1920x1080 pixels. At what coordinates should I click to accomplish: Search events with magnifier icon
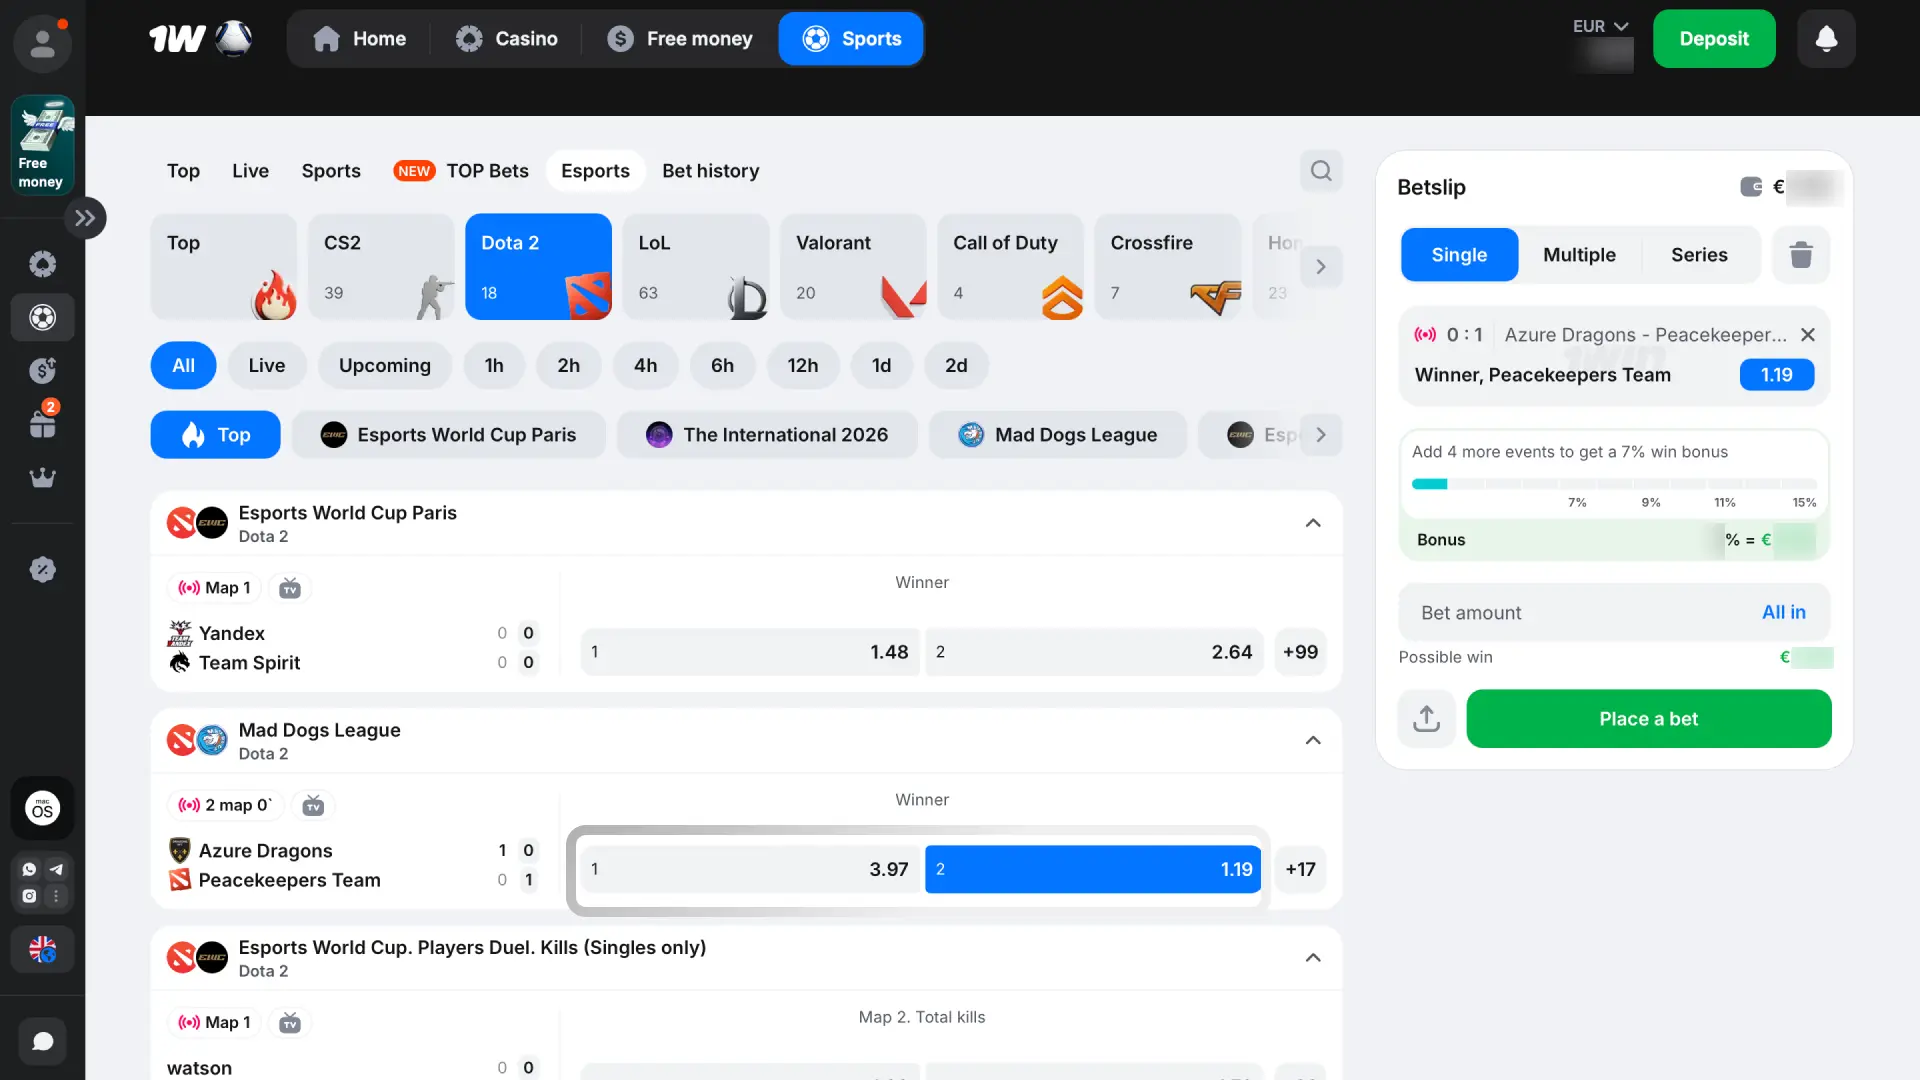1321,171
